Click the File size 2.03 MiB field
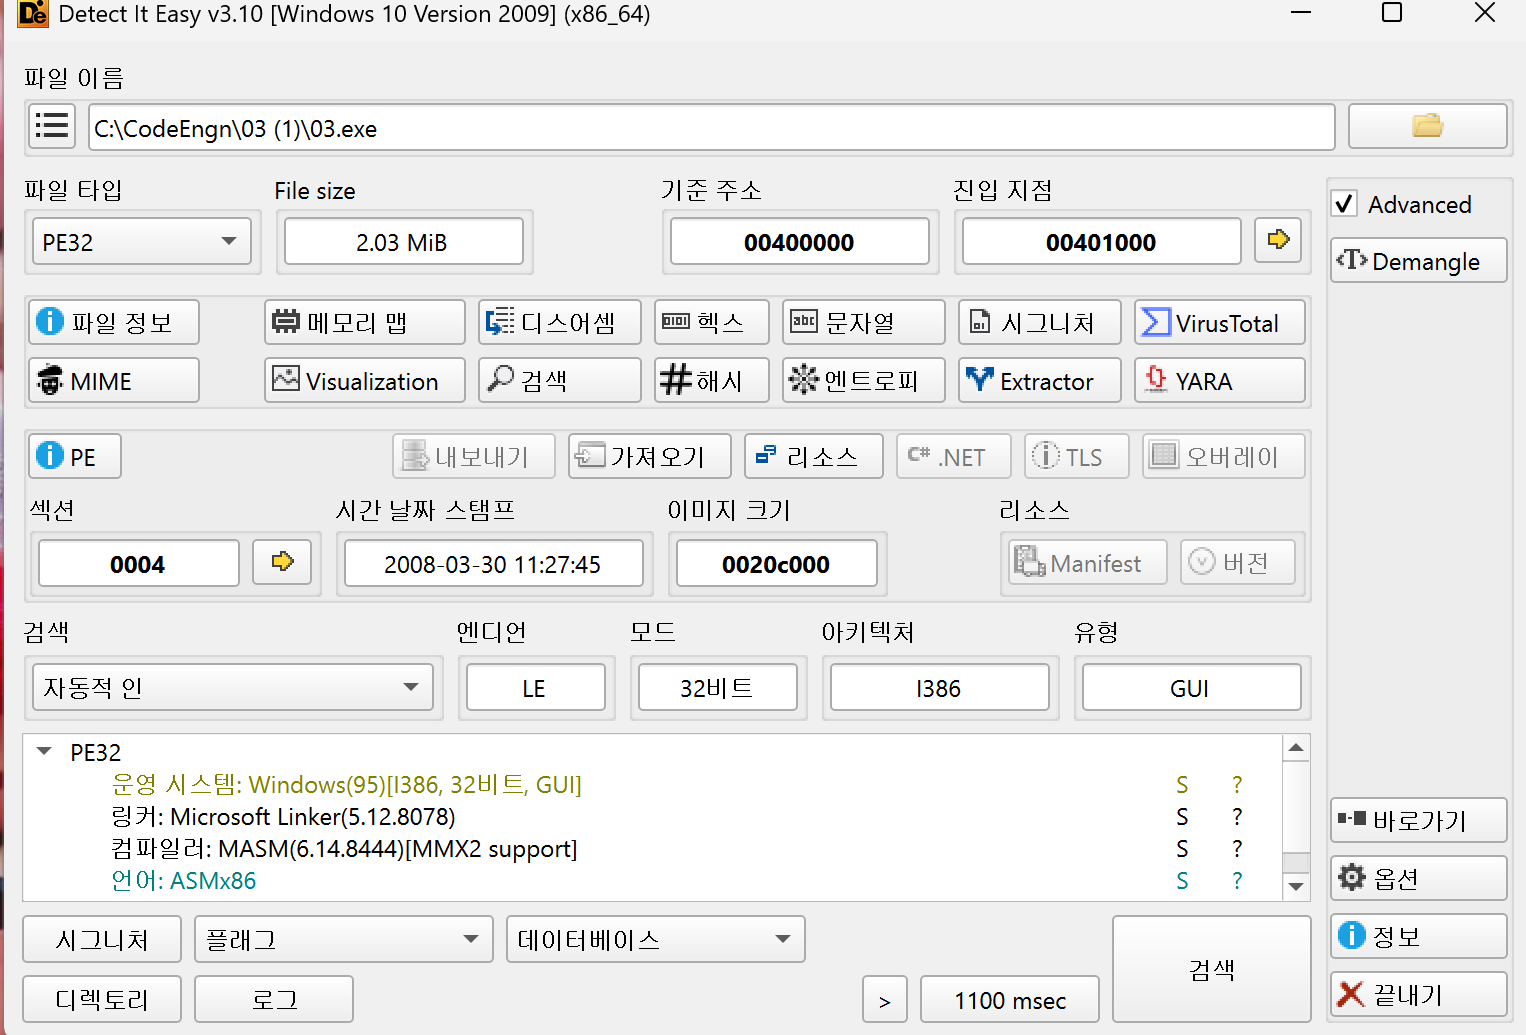 tap(404, 241)
